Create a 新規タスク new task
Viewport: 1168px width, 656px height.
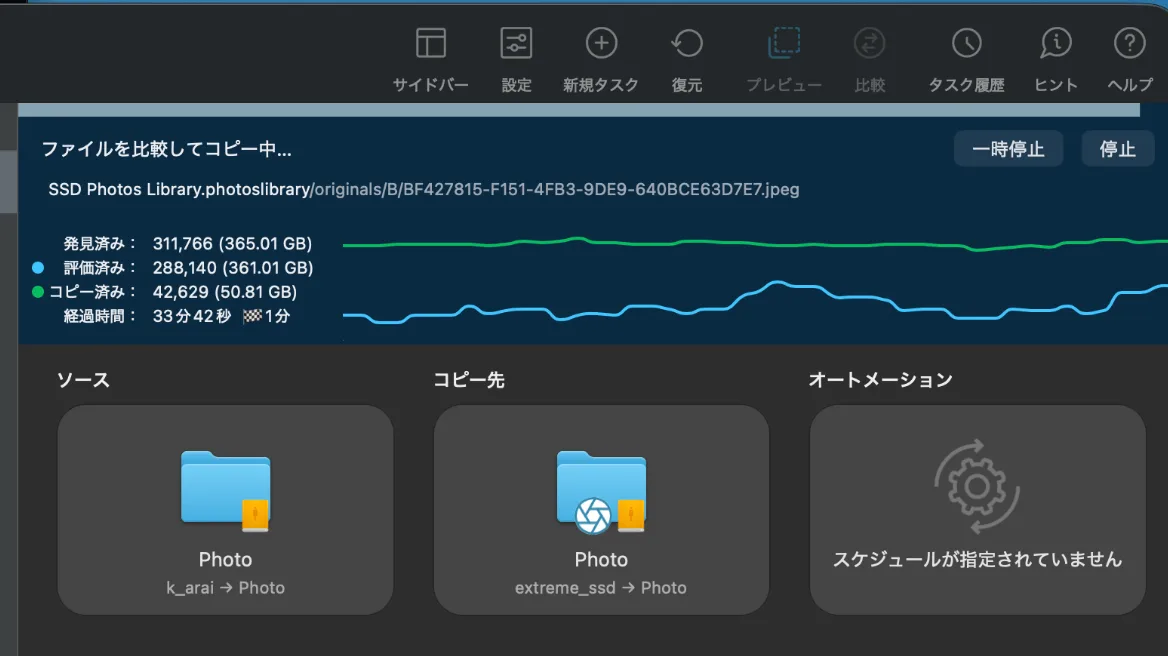(600, 43)
